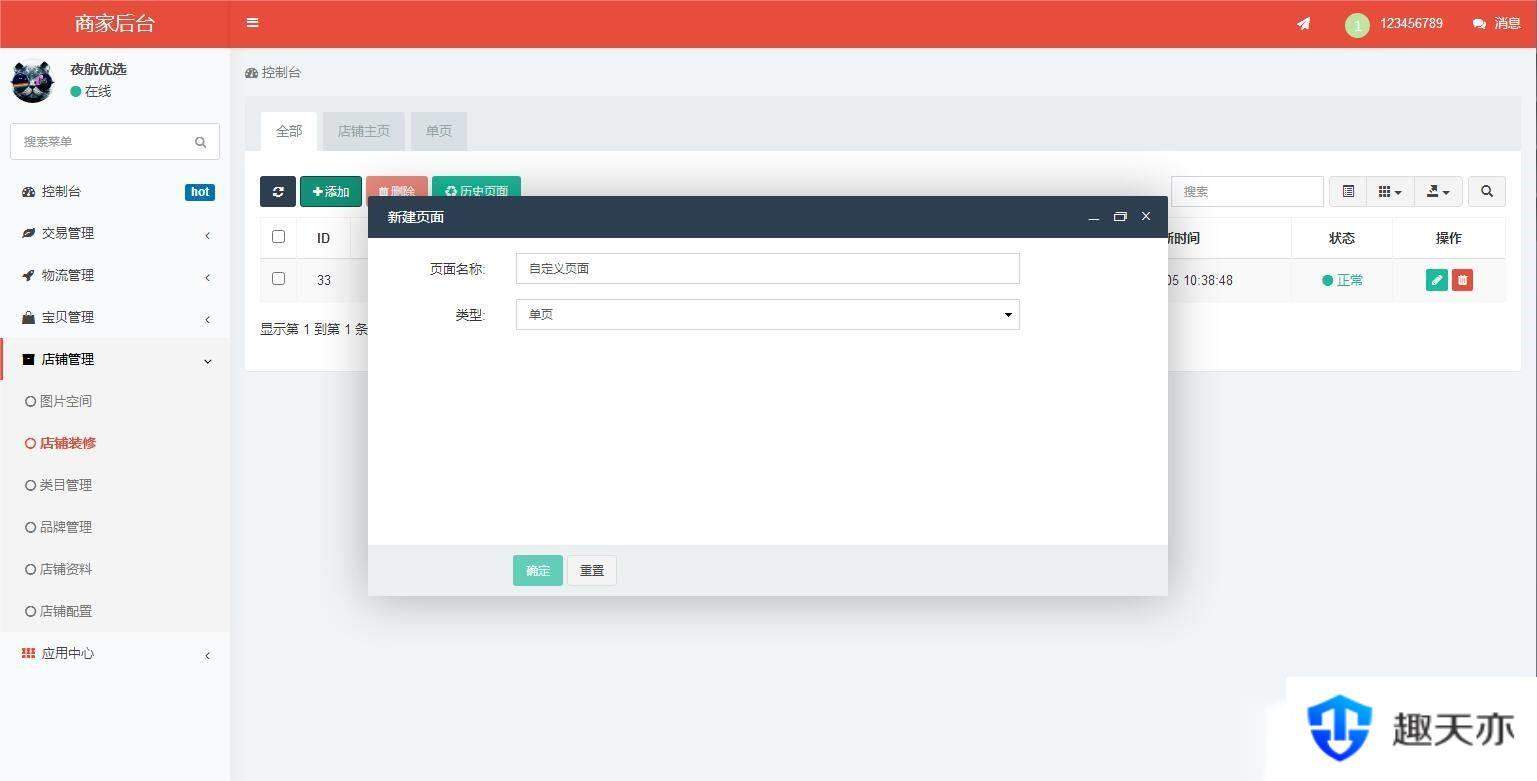The width and height of the screenshot is (1537, 781).
Task: Click the advanced search magnifier button
Action: click(1487, 191)
